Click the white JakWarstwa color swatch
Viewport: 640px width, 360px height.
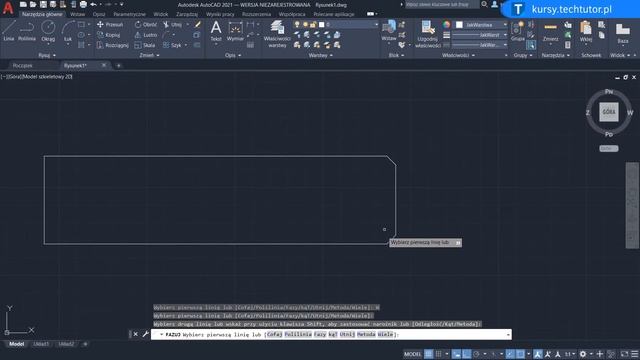[459, 25]
